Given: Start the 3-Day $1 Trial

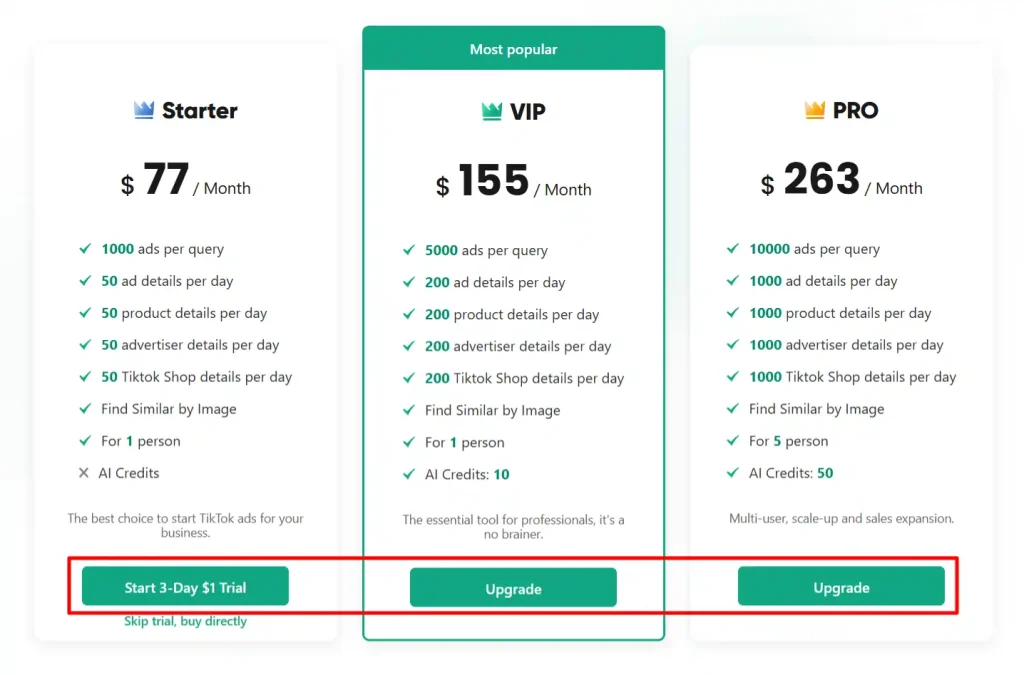Looking at the screenshot, I should click(x=185, y=586).
